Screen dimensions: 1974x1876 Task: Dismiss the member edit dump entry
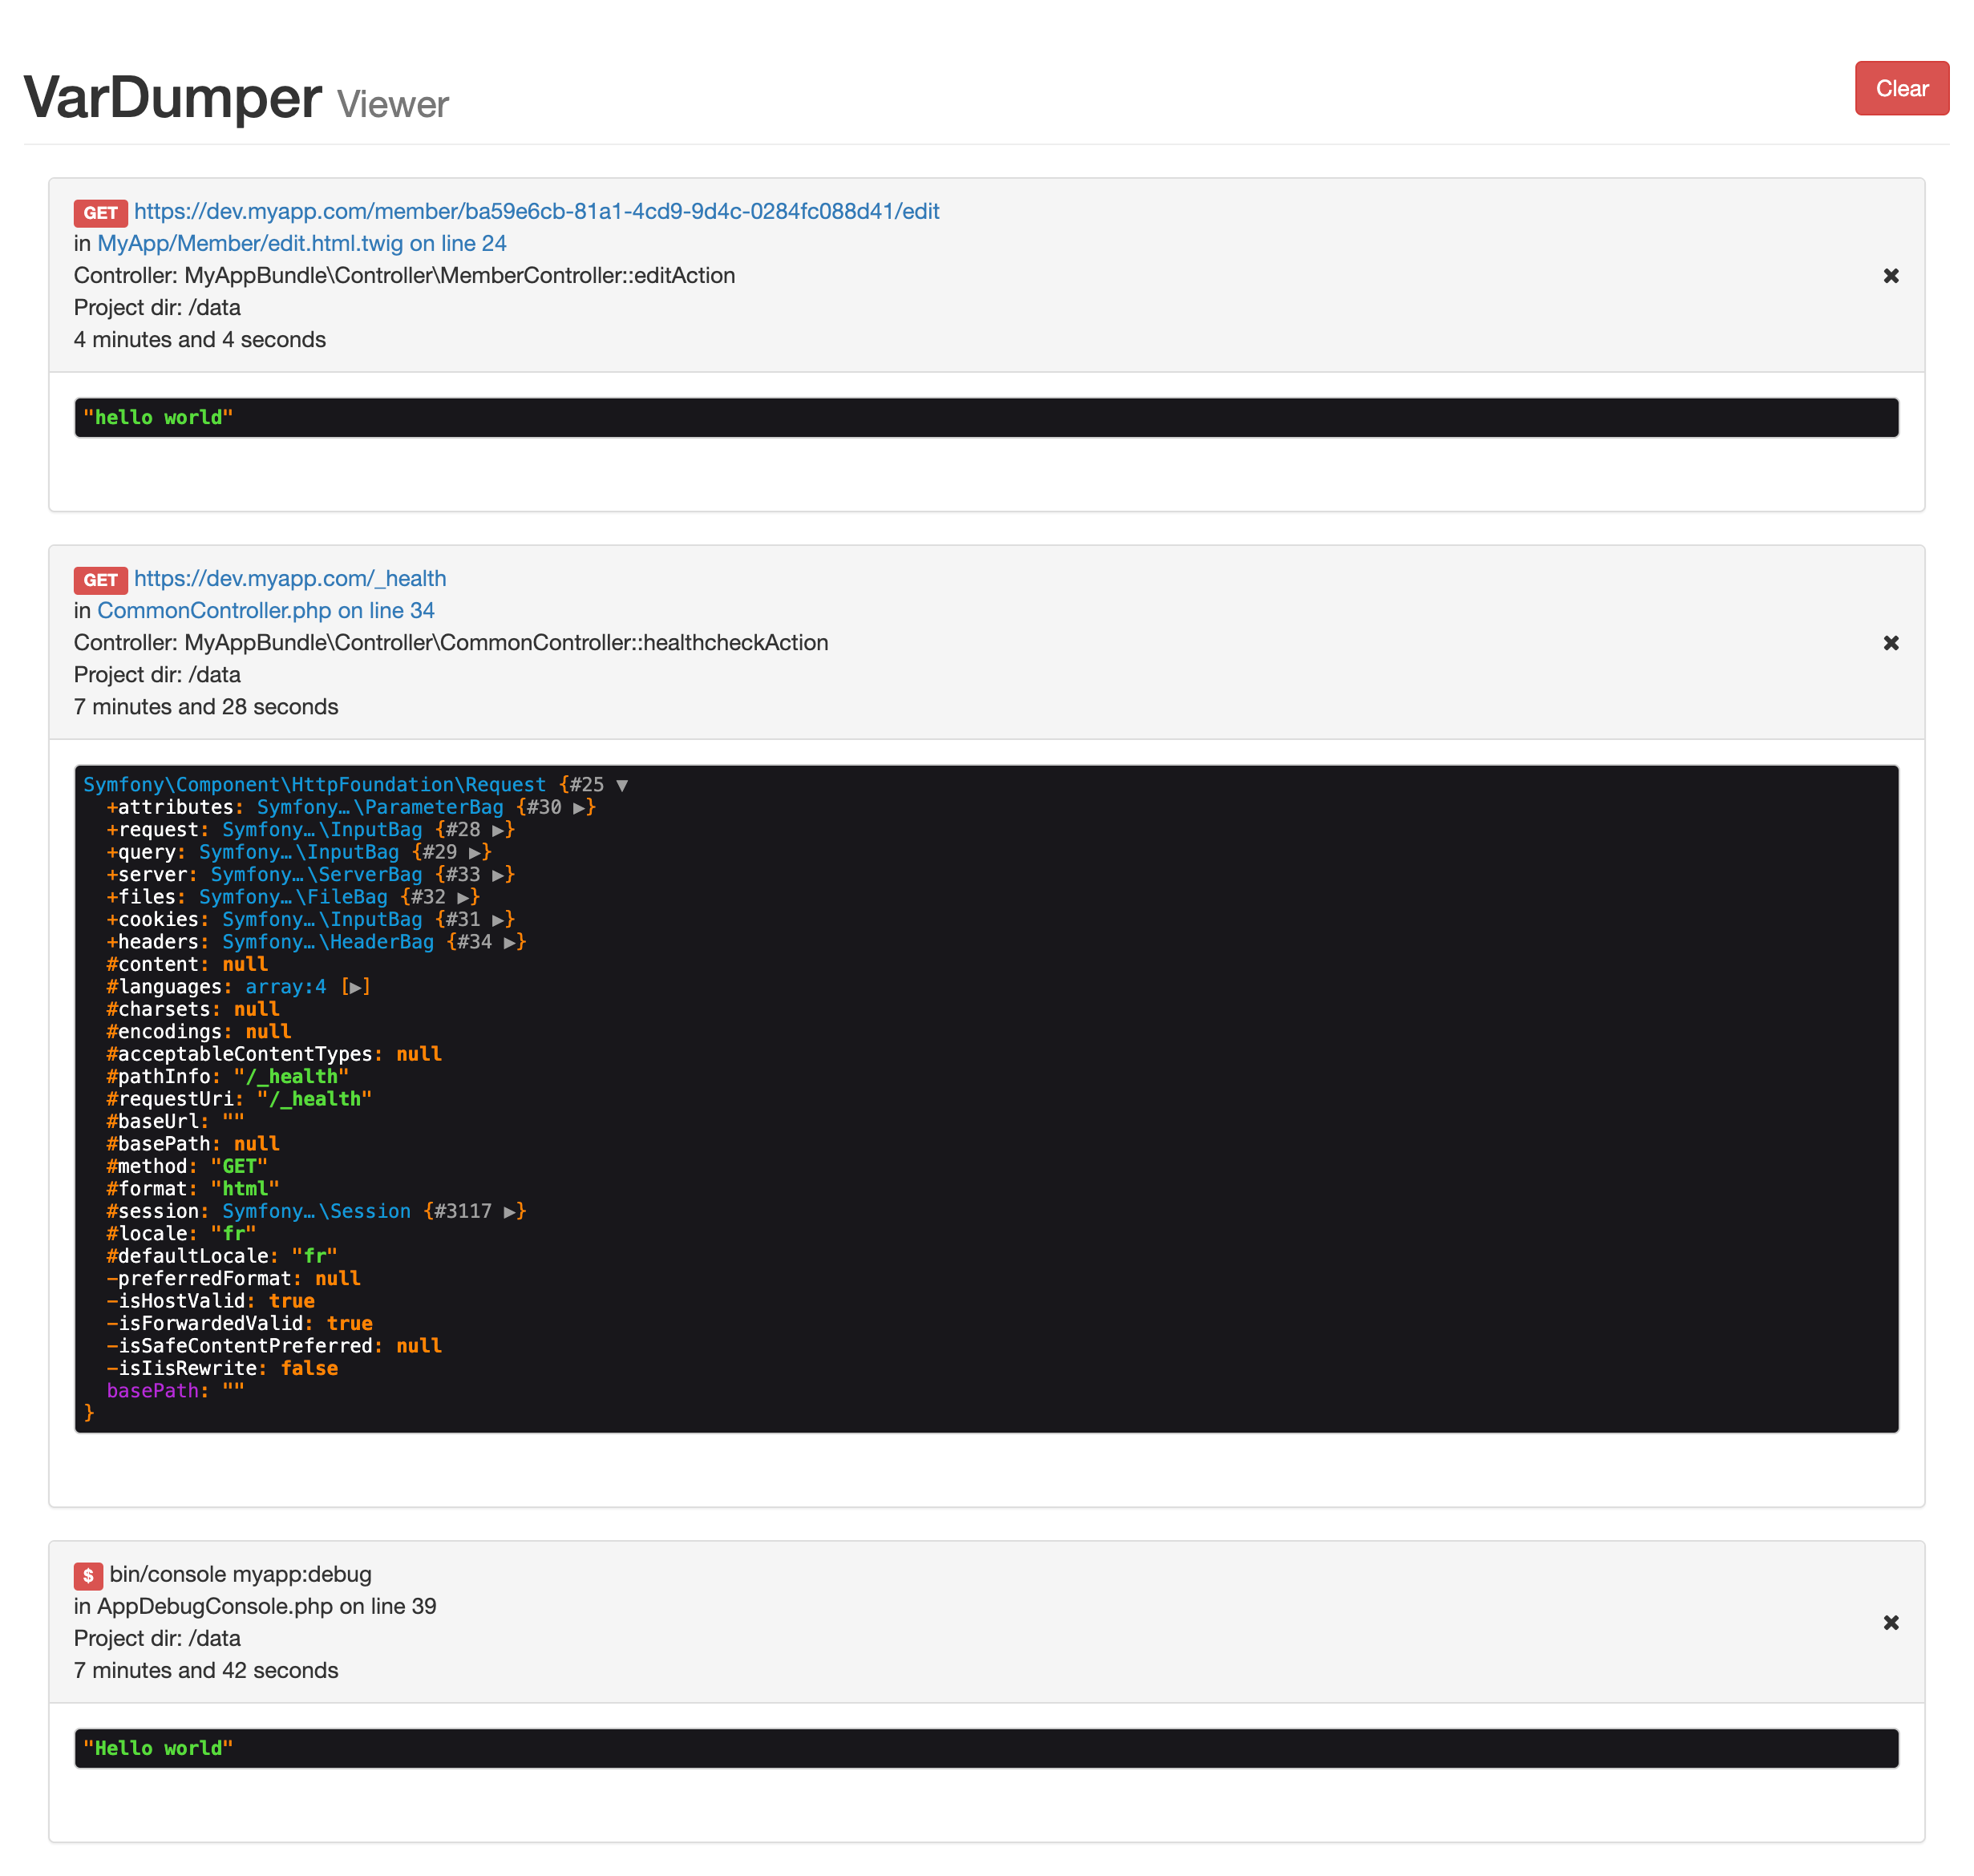coord(1890,276)
